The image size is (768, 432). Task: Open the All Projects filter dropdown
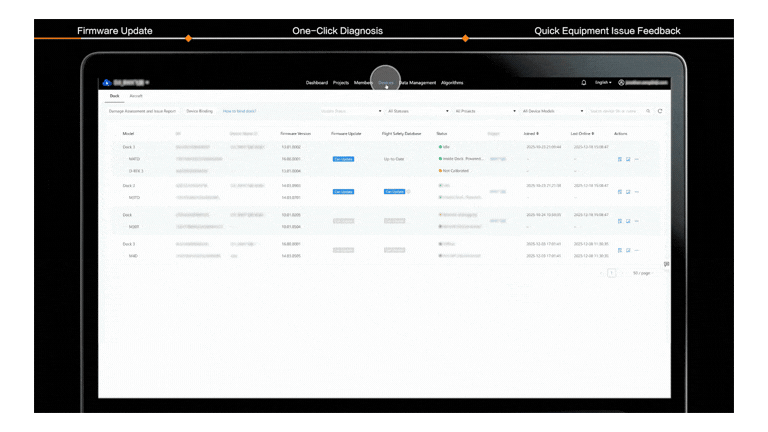(484, 111)
